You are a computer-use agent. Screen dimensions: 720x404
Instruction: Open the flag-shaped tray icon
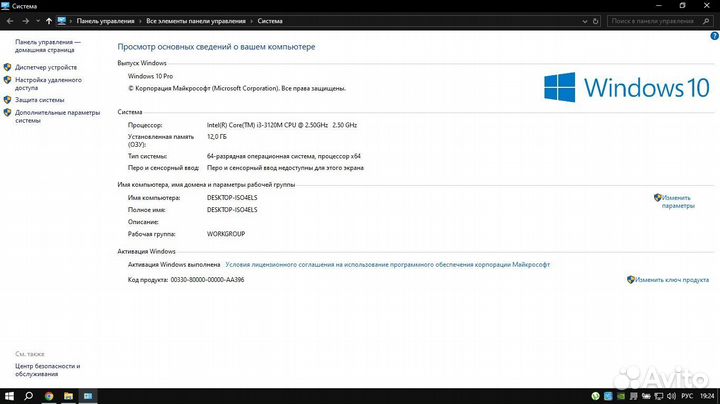pyautogui.click(x=634, y=396)
